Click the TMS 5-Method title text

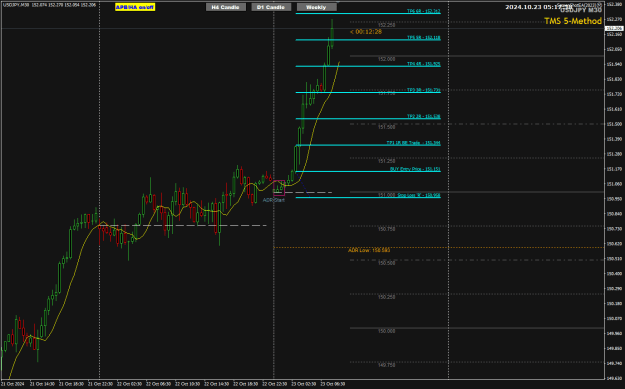tap(573, 22)
